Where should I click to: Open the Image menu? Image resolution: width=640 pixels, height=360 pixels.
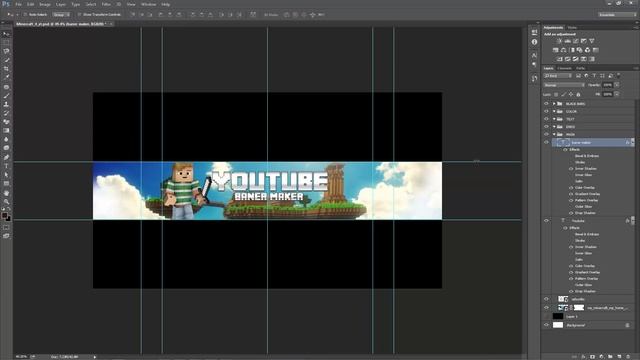tap(44, 4)
